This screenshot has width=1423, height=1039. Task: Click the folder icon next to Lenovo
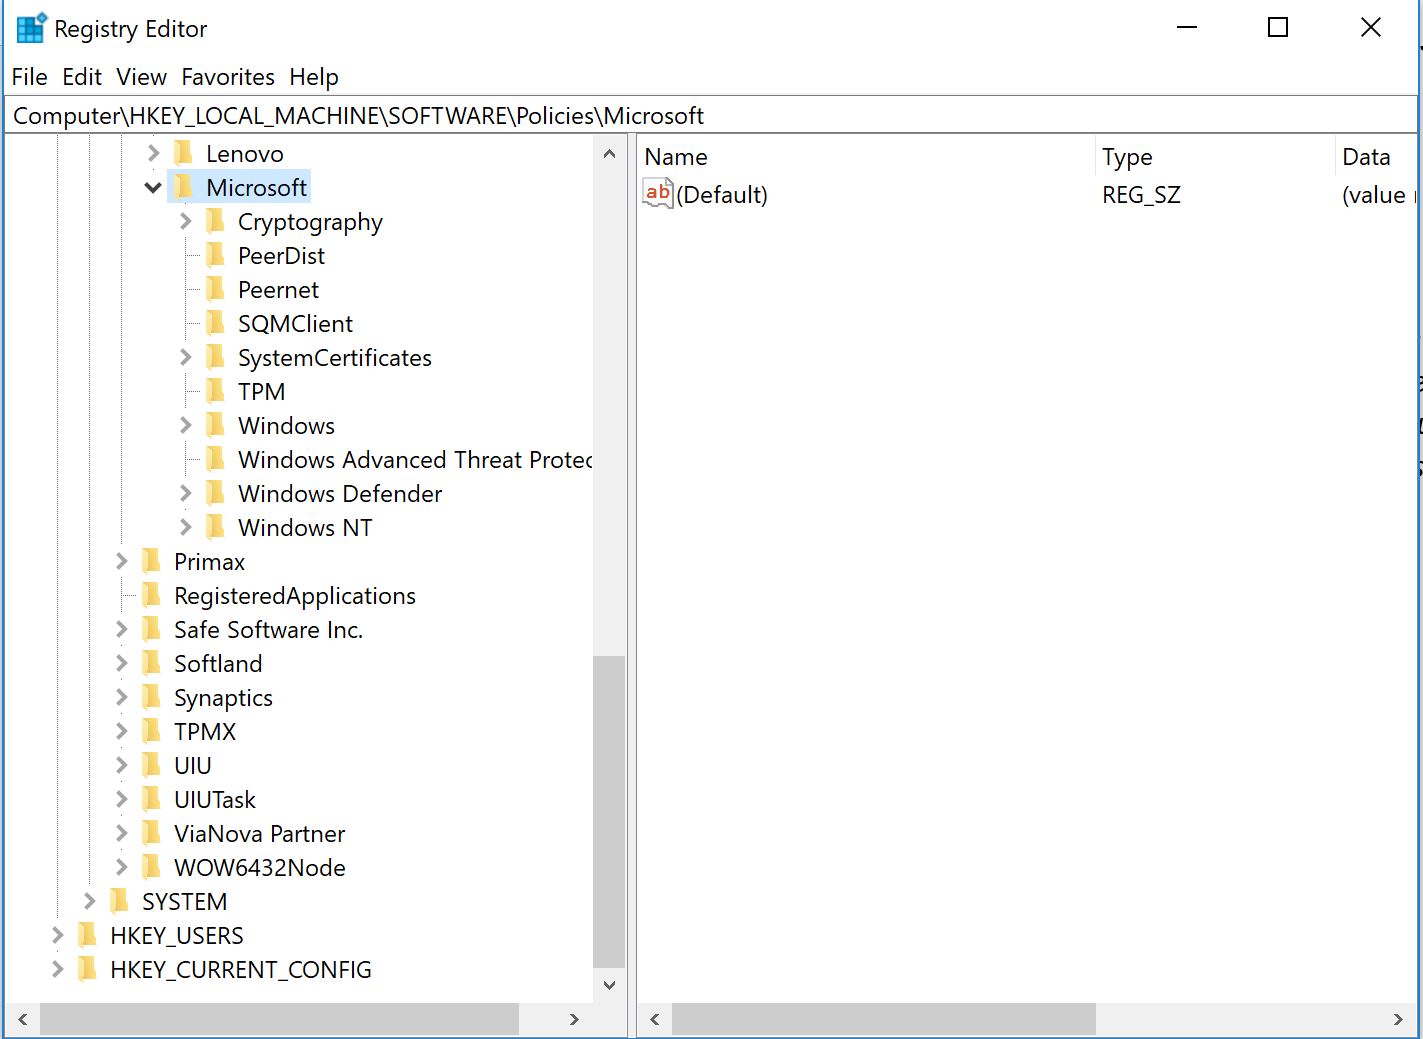point(183,153)
